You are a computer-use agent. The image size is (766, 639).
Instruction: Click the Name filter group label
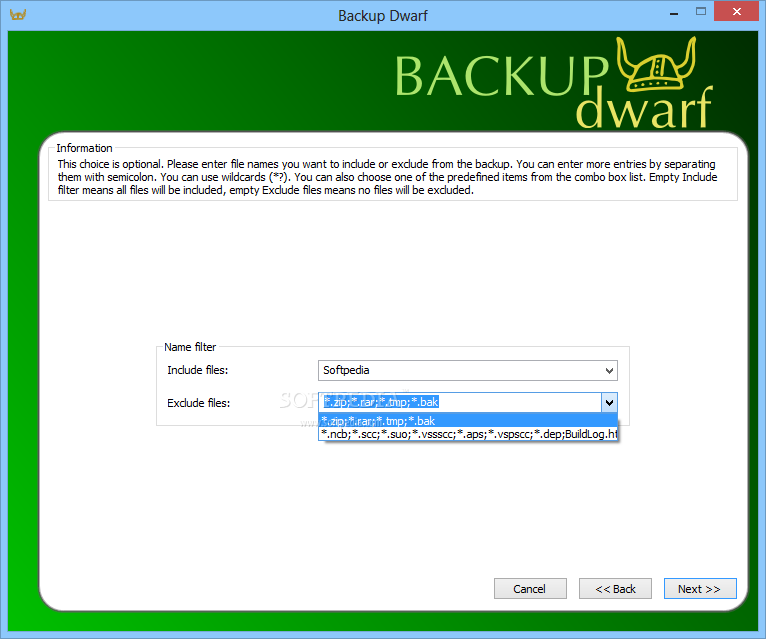[x=190, y=347]
